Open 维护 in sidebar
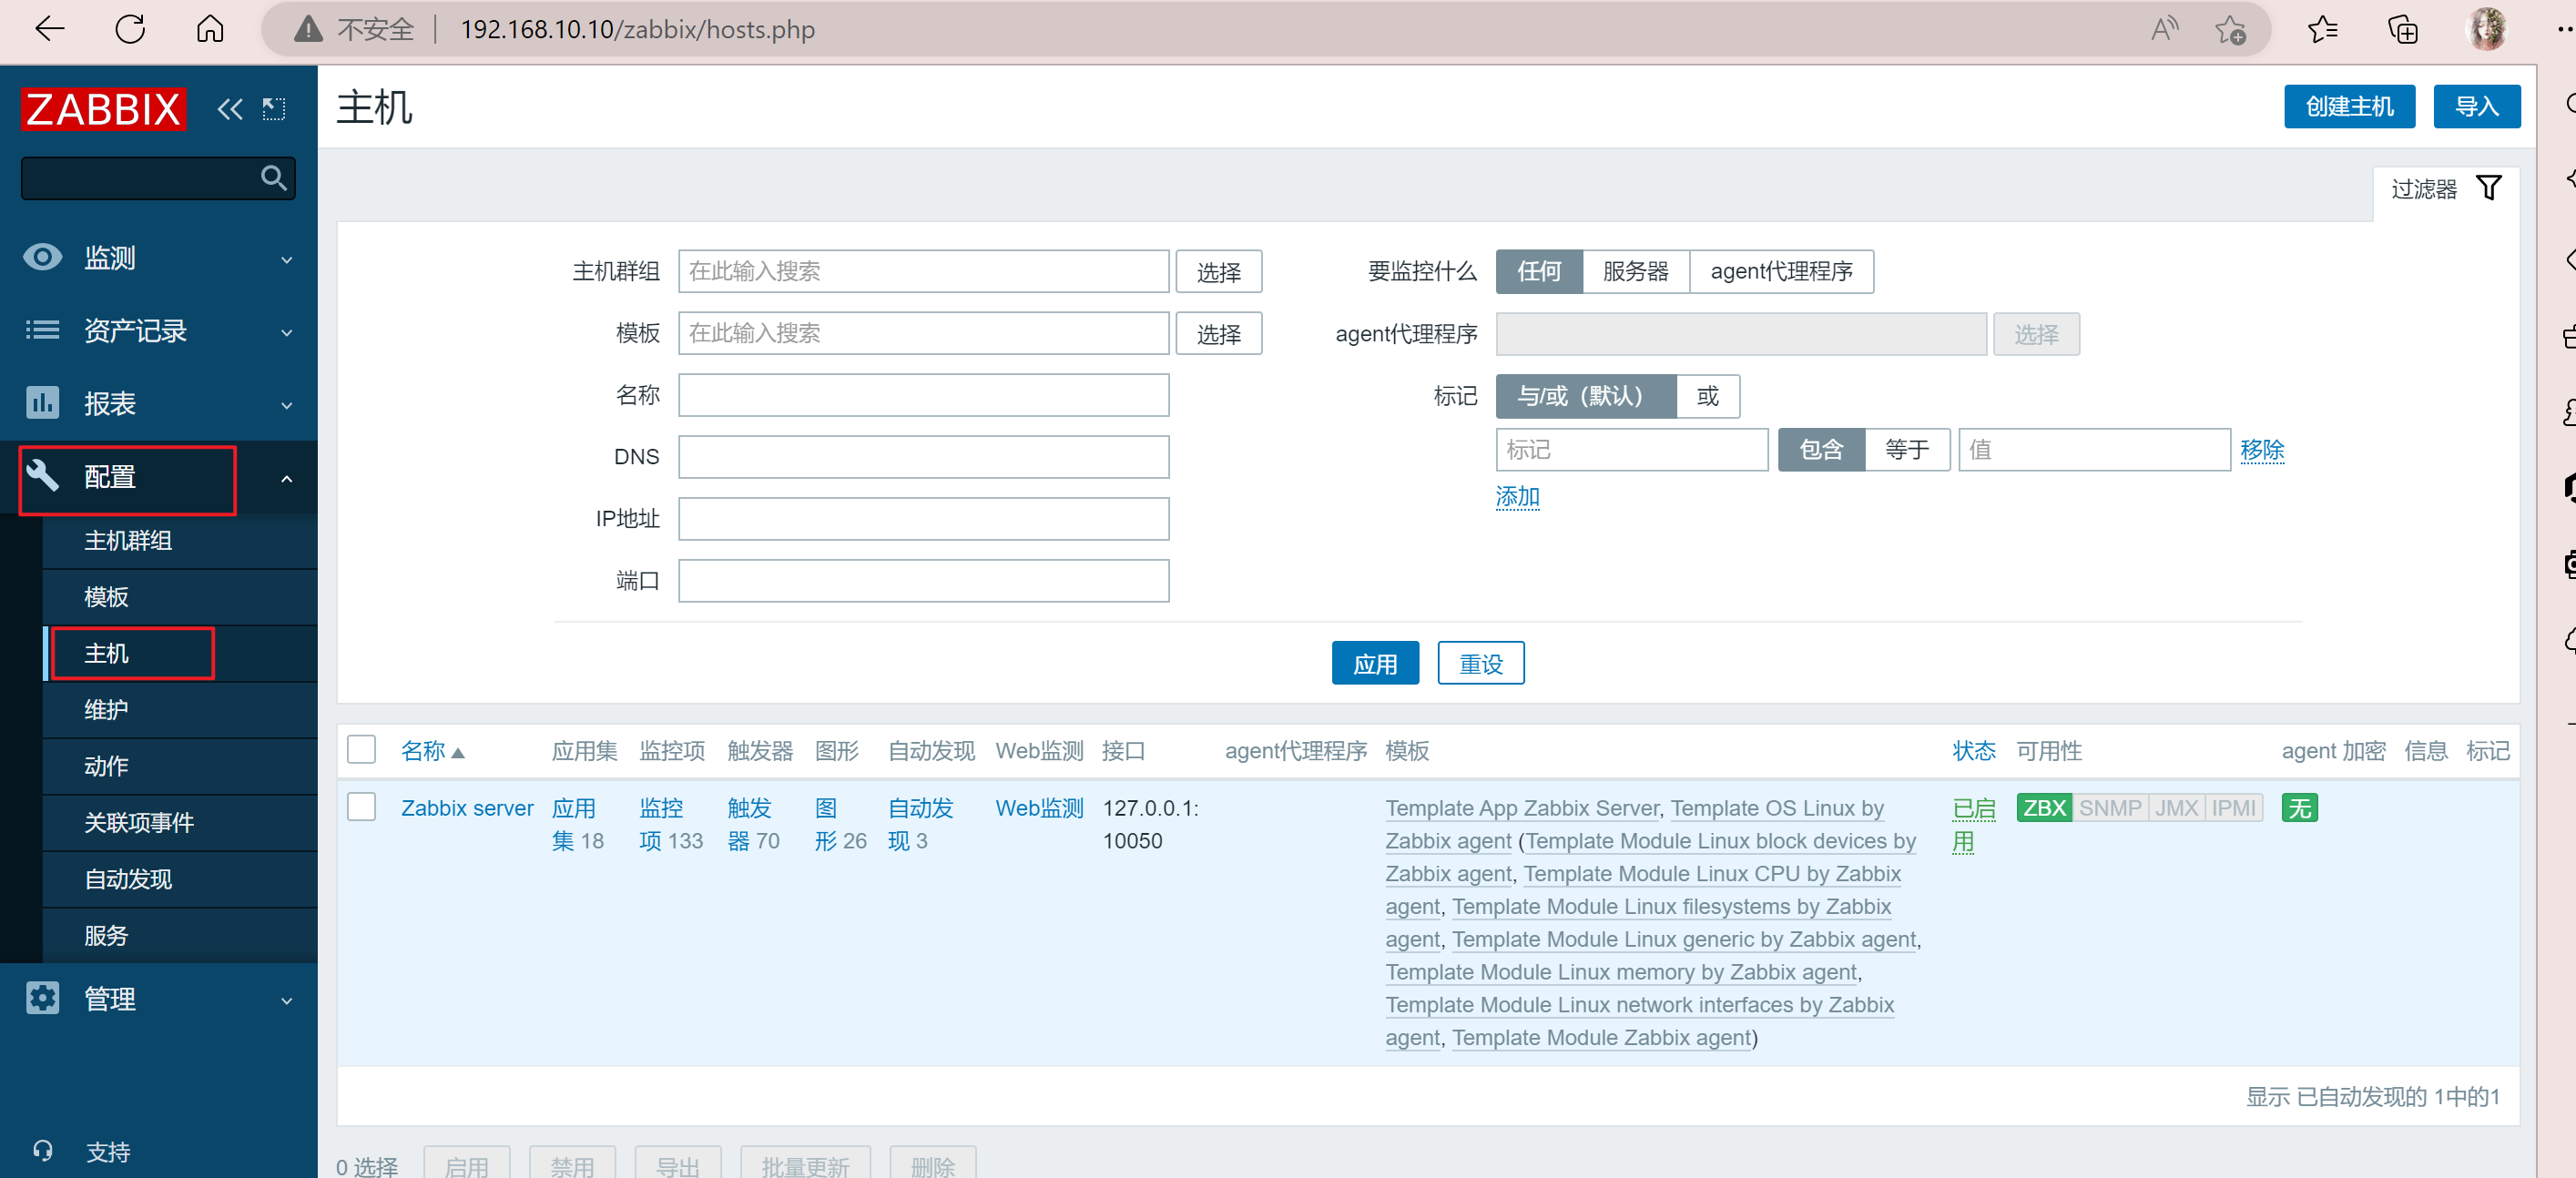The image size is (2576, 1178). point(106,710)
